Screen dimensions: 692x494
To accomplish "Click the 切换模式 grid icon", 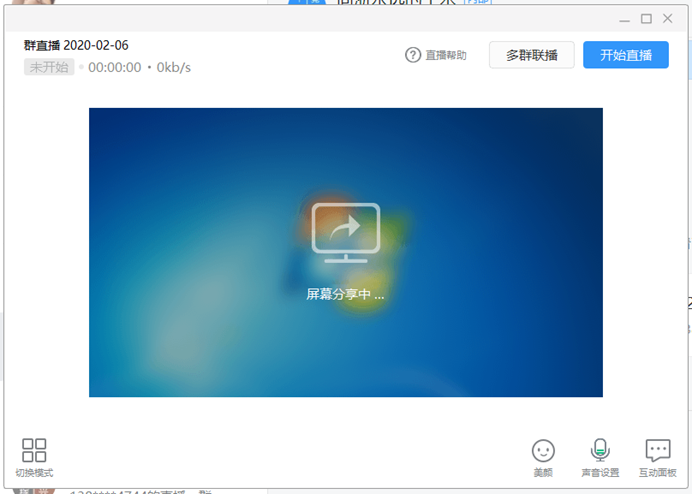I will coord(34,450).
